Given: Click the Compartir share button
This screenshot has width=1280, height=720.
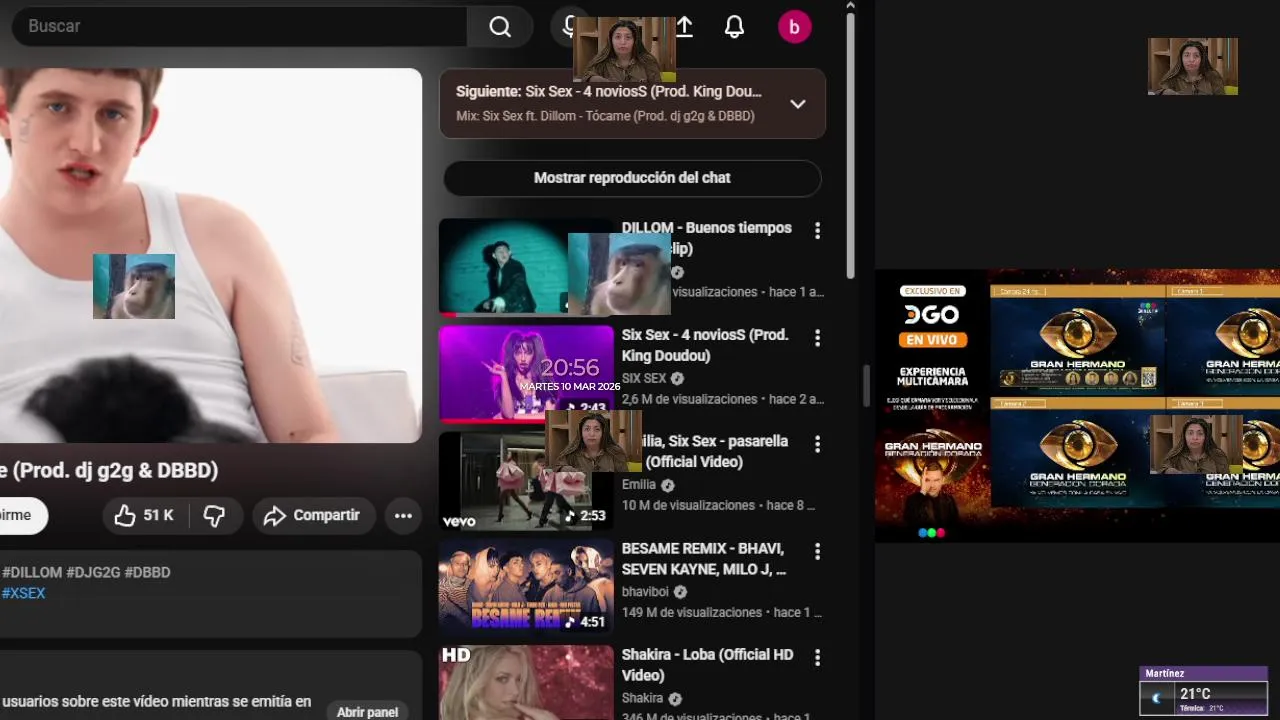Looking at the screenshot, I should pos(312,516).
